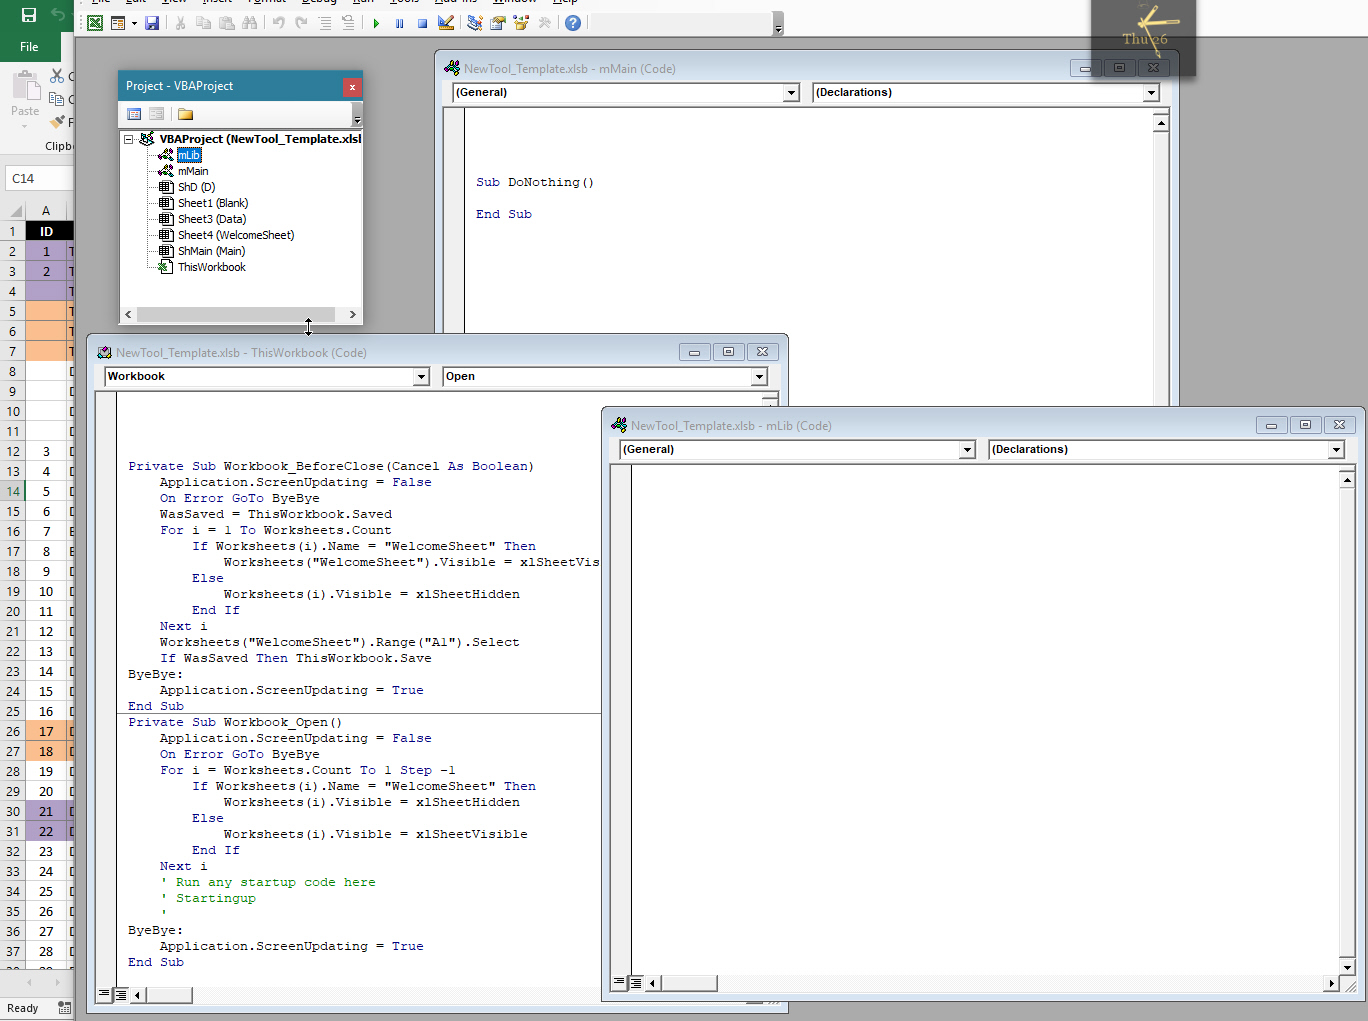Click the blue Help question mark icon
The height and width of the screenshot is (1021, 1368).
[573, 23]
